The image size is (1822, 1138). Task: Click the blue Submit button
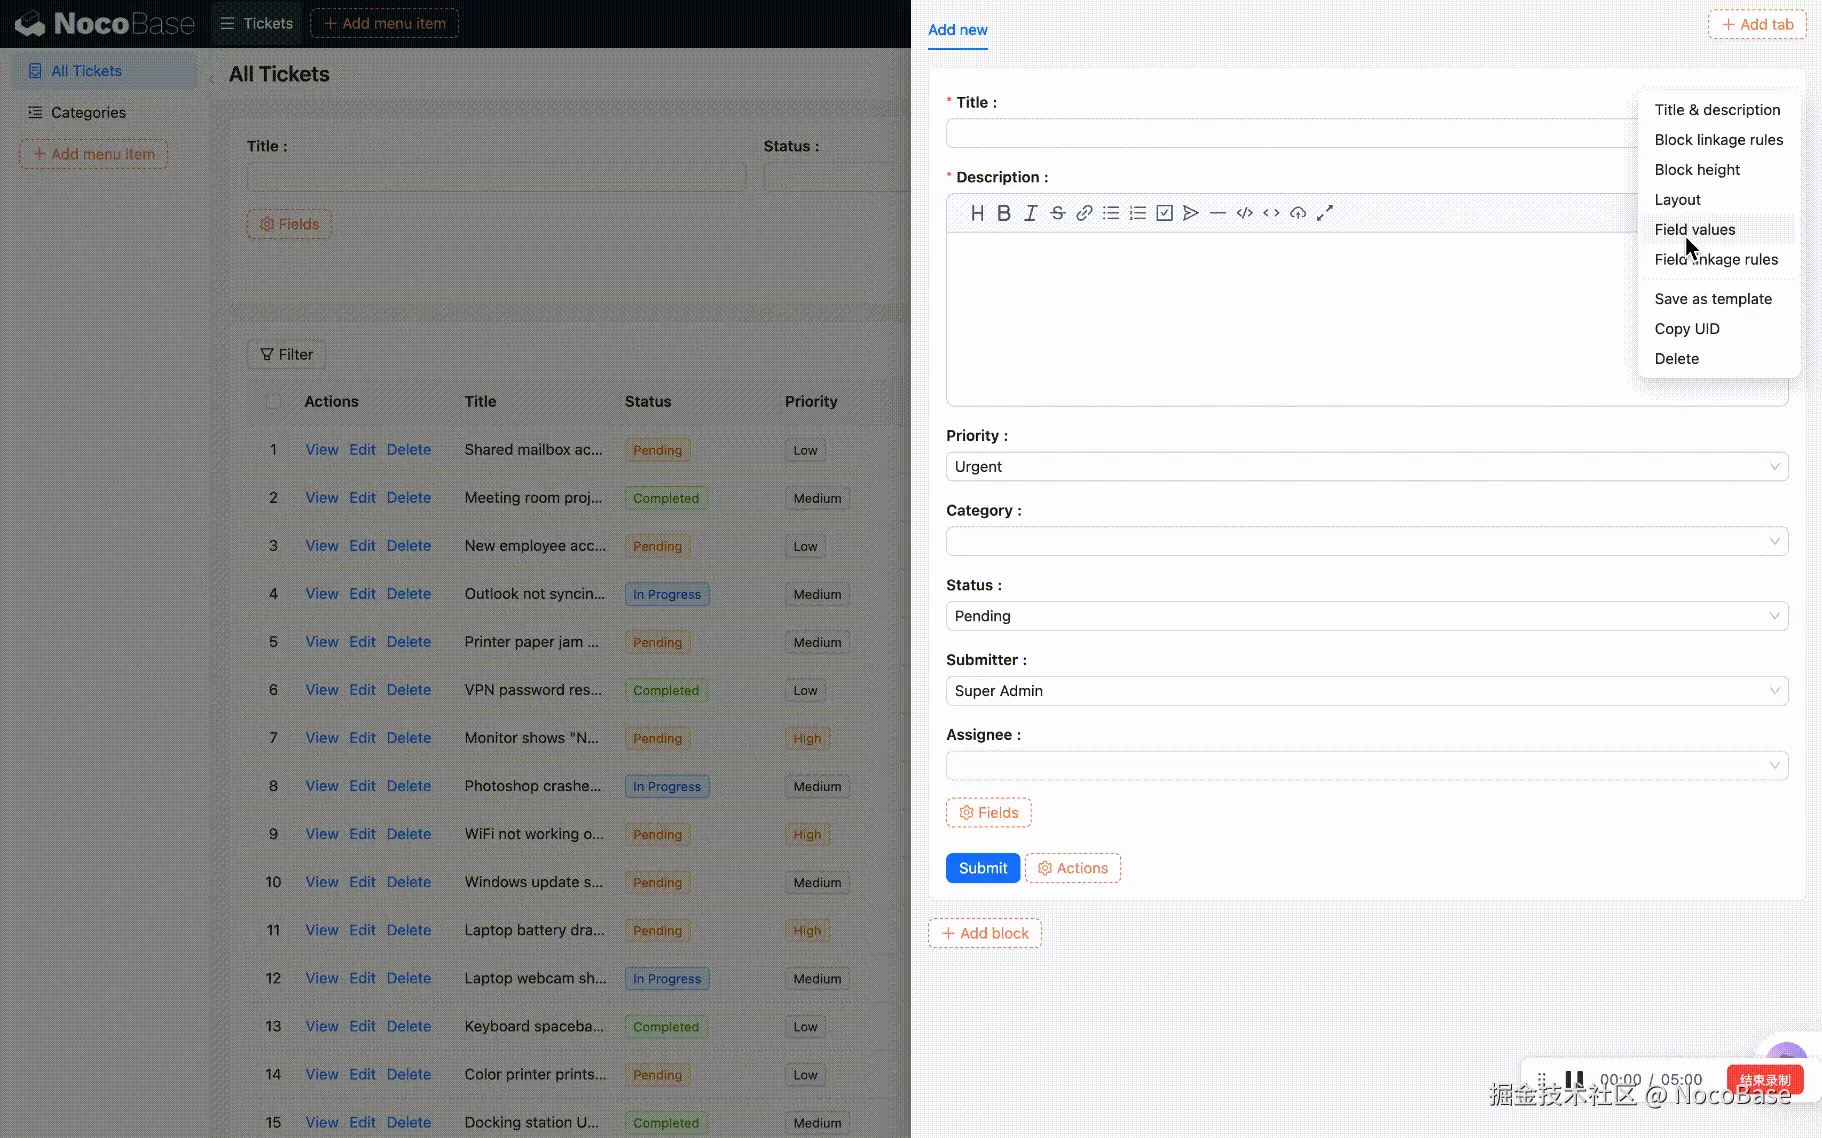pos(983,868)
